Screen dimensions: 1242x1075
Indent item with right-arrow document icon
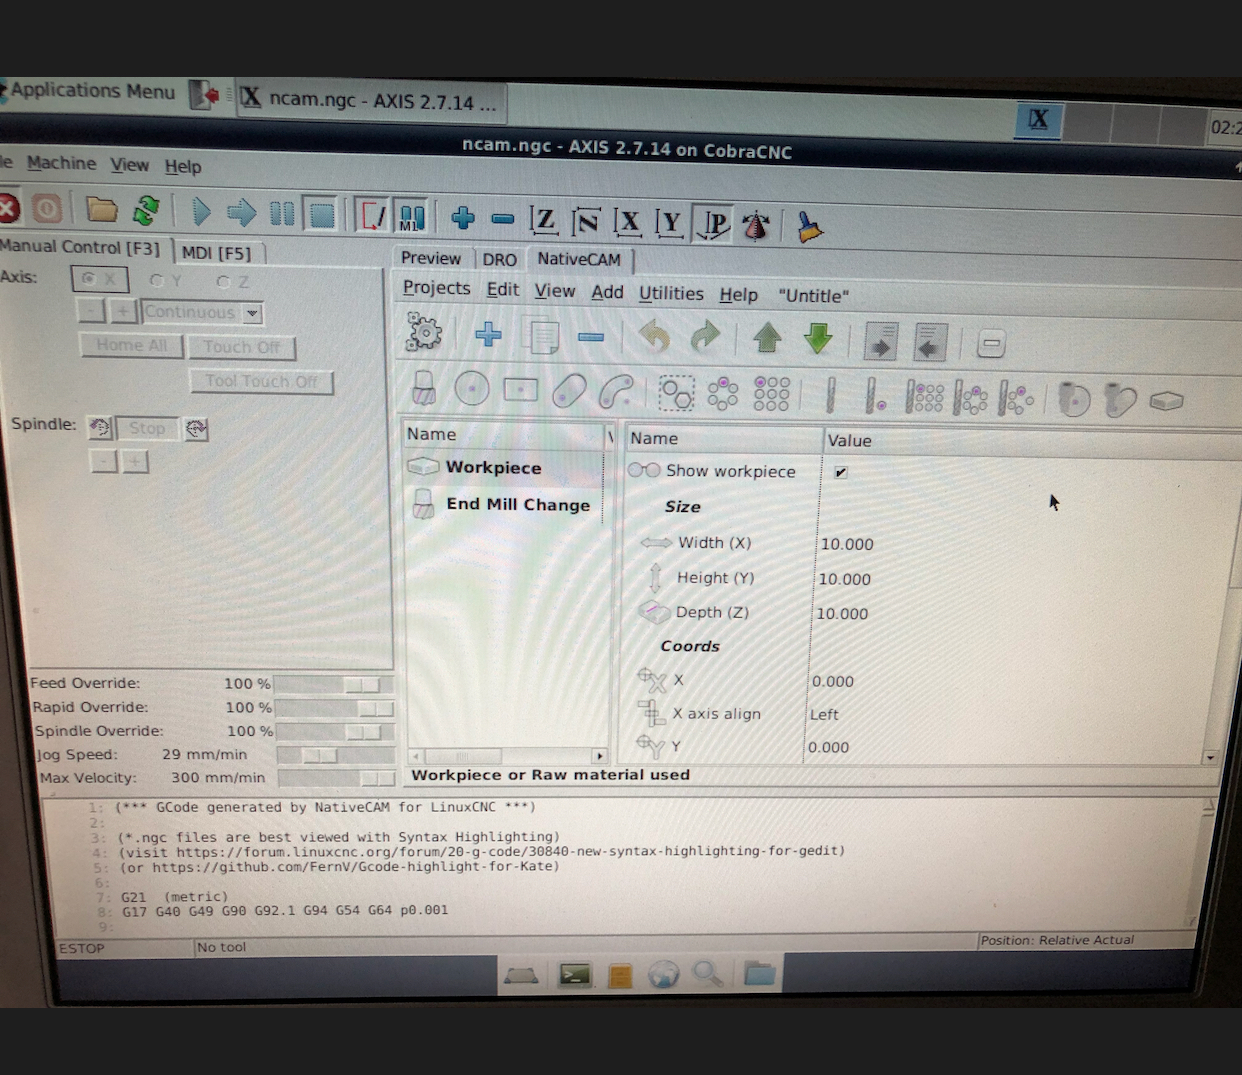880,341
